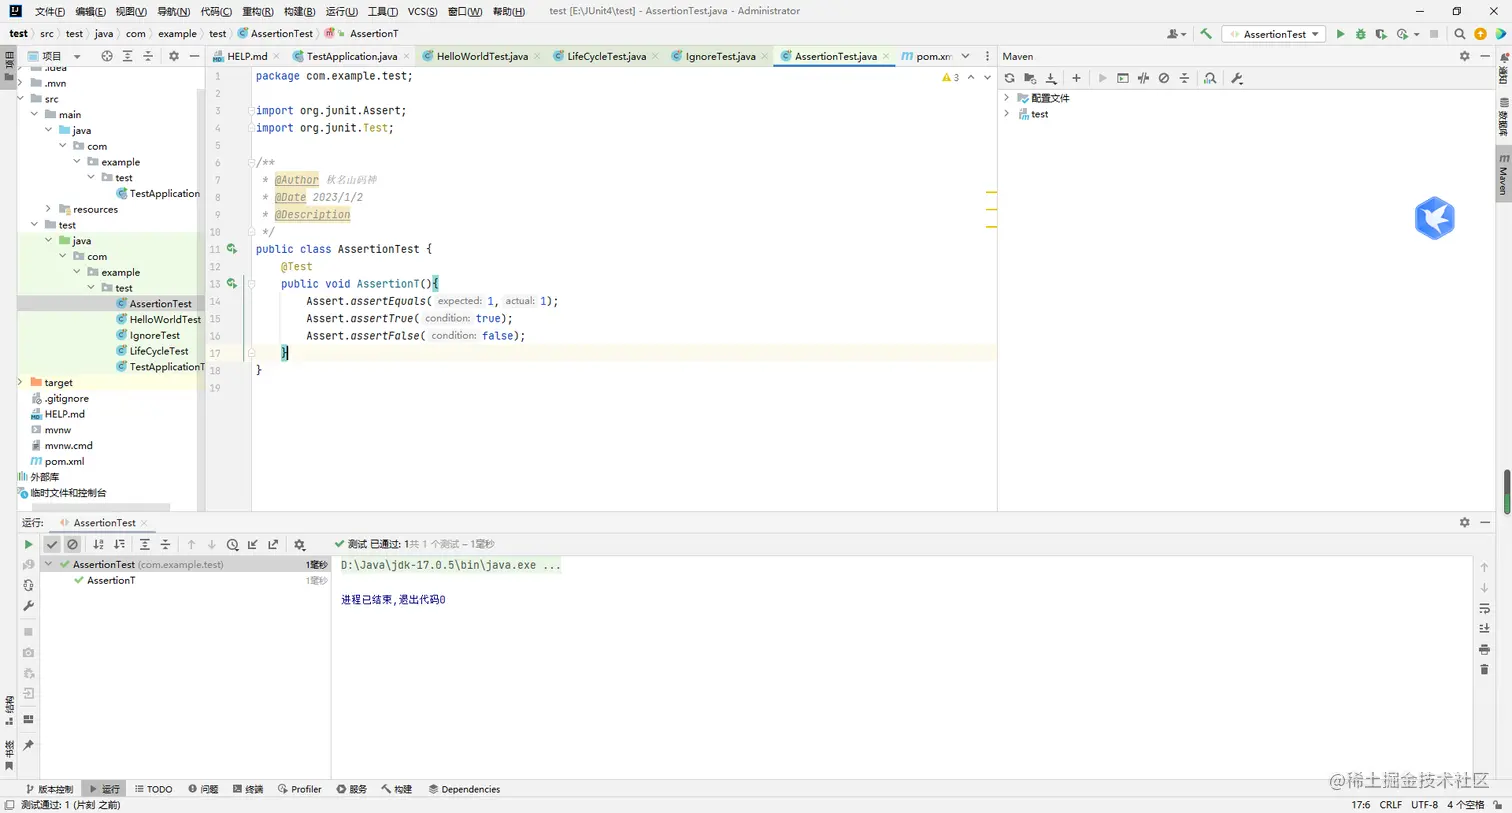Collapse all in Maven panel
Viewport: 1512px width, 813px height.
point(1185,78)
